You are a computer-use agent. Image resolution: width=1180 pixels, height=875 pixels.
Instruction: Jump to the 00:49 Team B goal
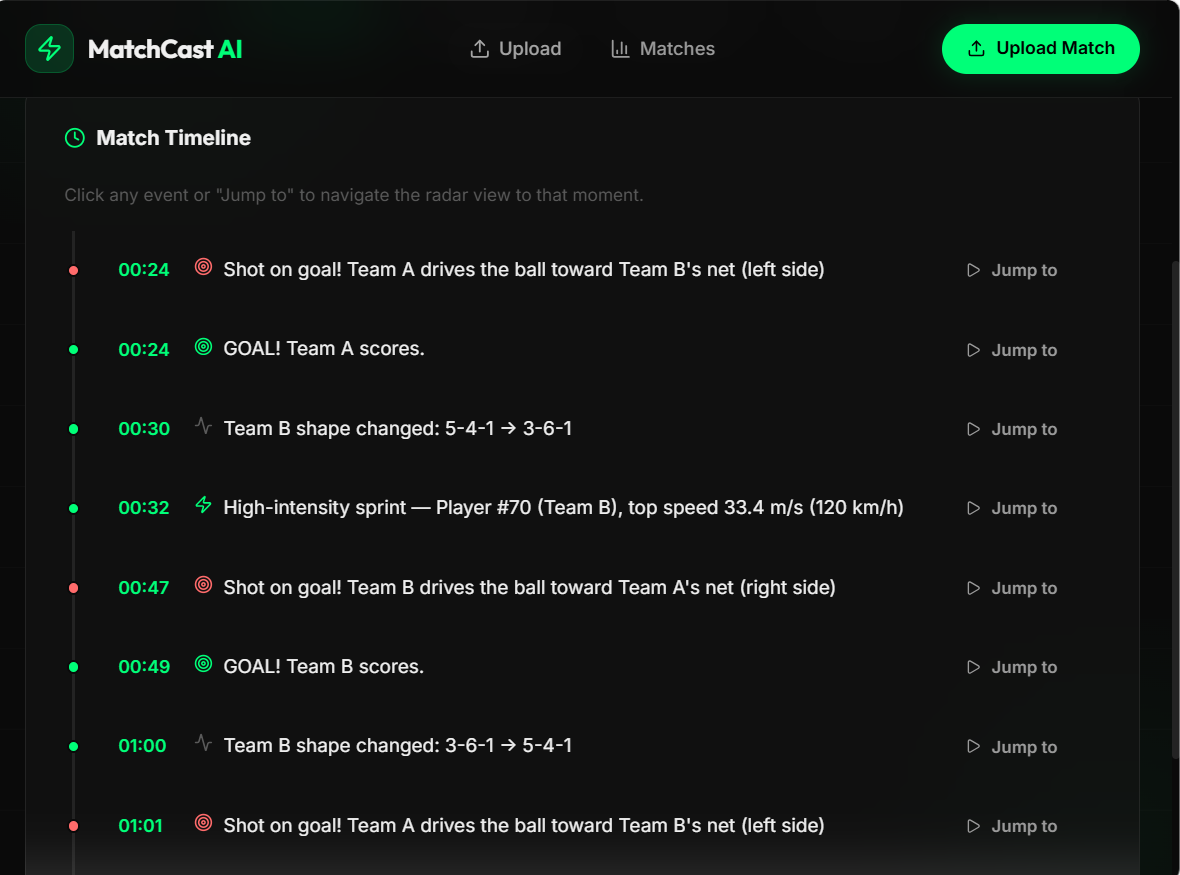1012,667
